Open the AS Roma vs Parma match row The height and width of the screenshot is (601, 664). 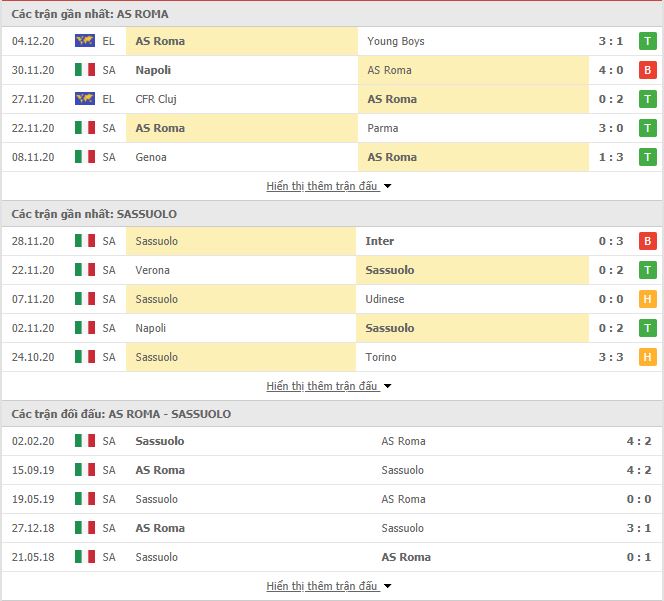tap(332, 128)
